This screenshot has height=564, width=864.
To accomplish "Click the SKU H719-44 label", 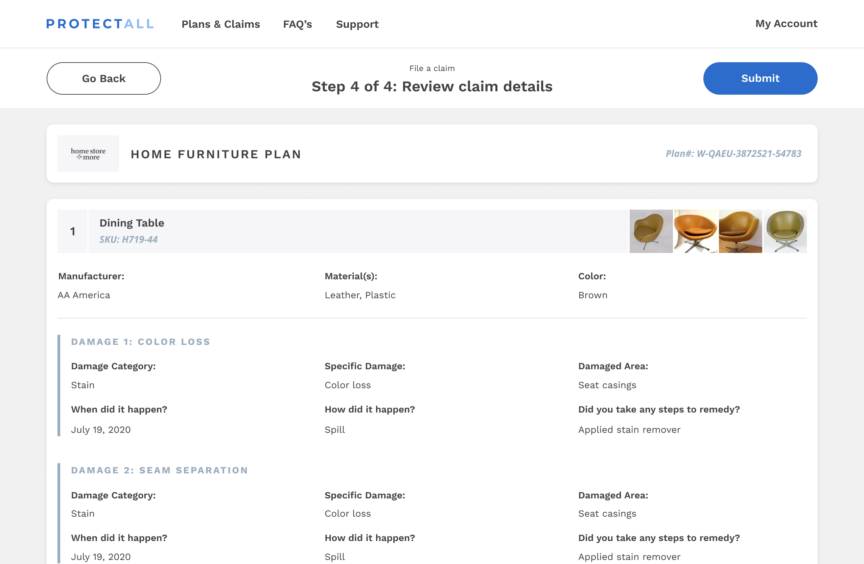I will click(128, 240).
